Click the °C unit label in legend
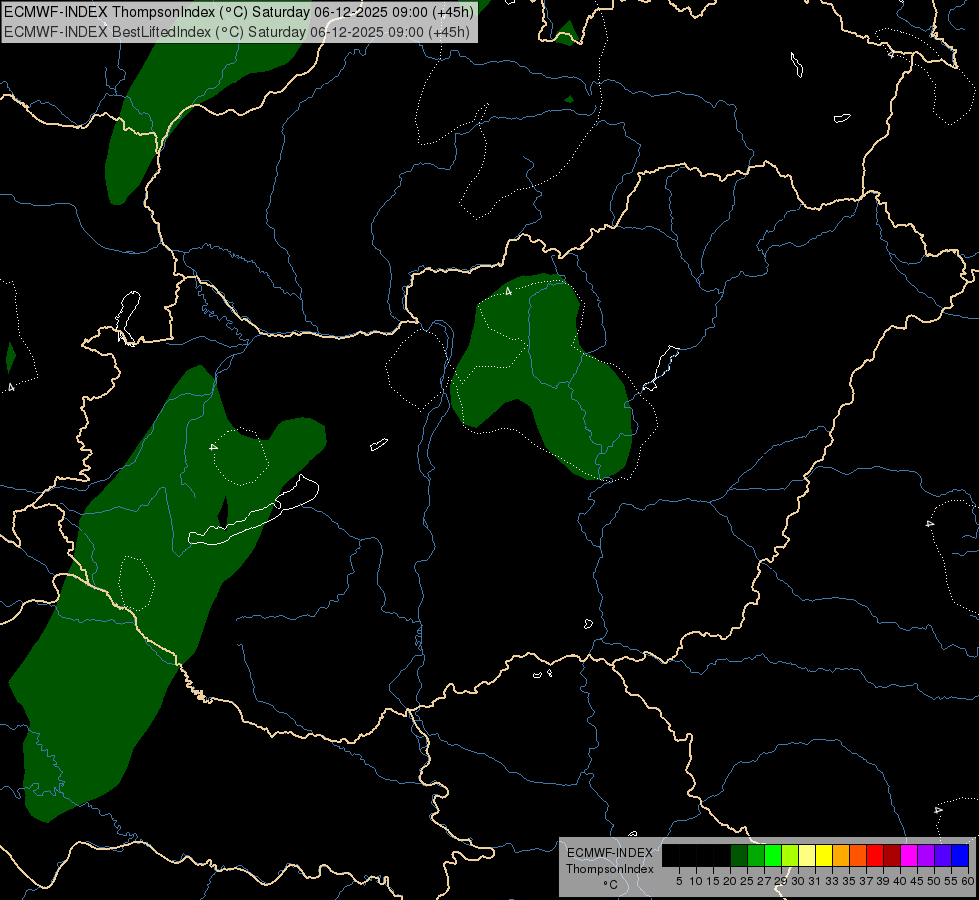The image size is (979, 900). point(610,885)
